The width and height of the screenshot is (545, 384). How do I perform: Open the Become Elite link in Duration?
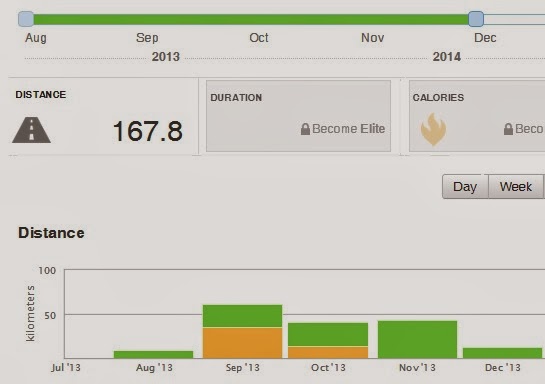point(348,129)
